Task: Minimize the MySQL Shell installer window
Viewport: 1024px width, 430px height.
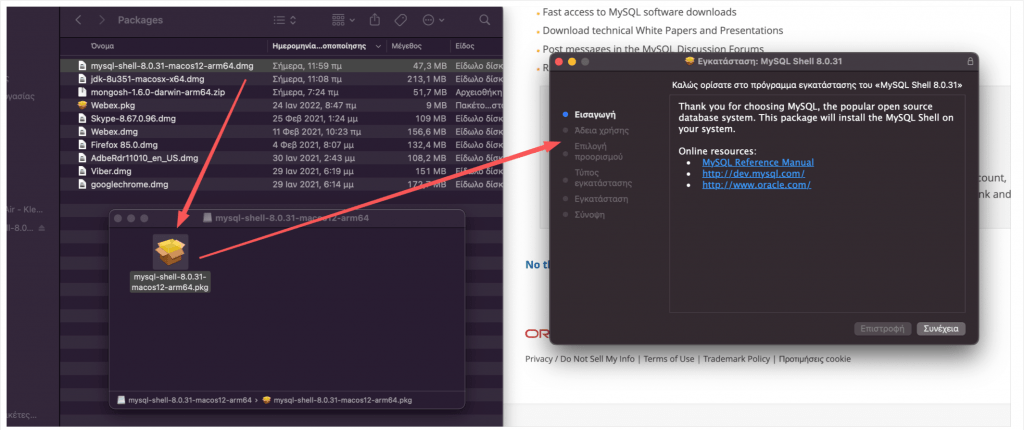Action: click(571, 61)
